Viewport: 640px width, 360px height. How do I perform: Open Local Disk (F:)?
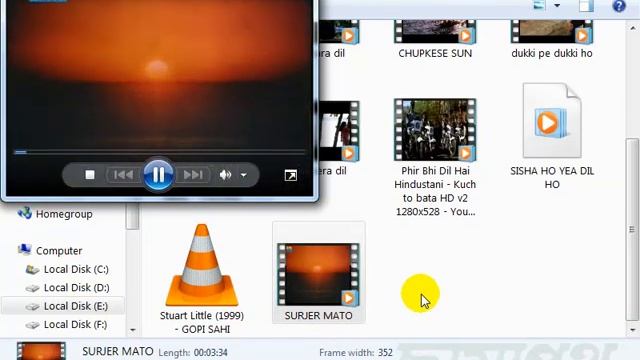pos(76,324)
